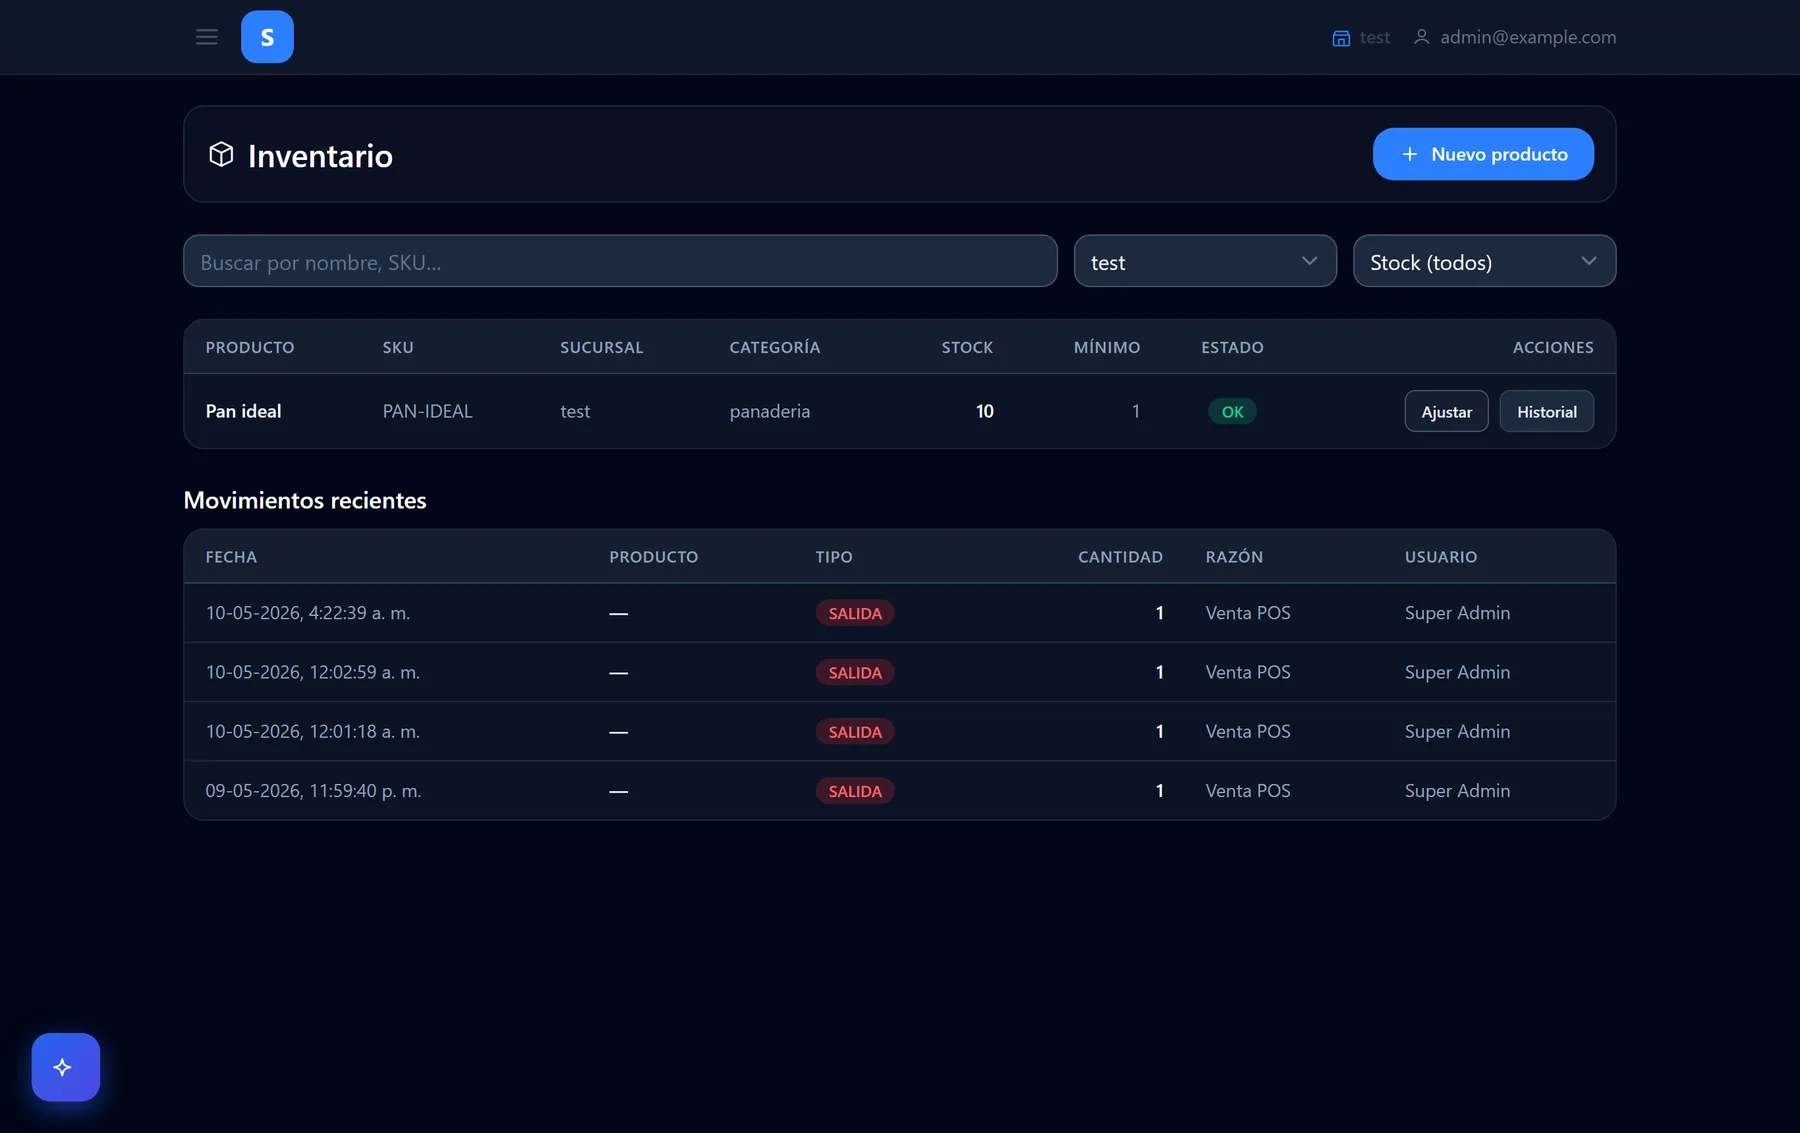Click the SALIDA badge in the 12:01:18 row

(855, 731)
